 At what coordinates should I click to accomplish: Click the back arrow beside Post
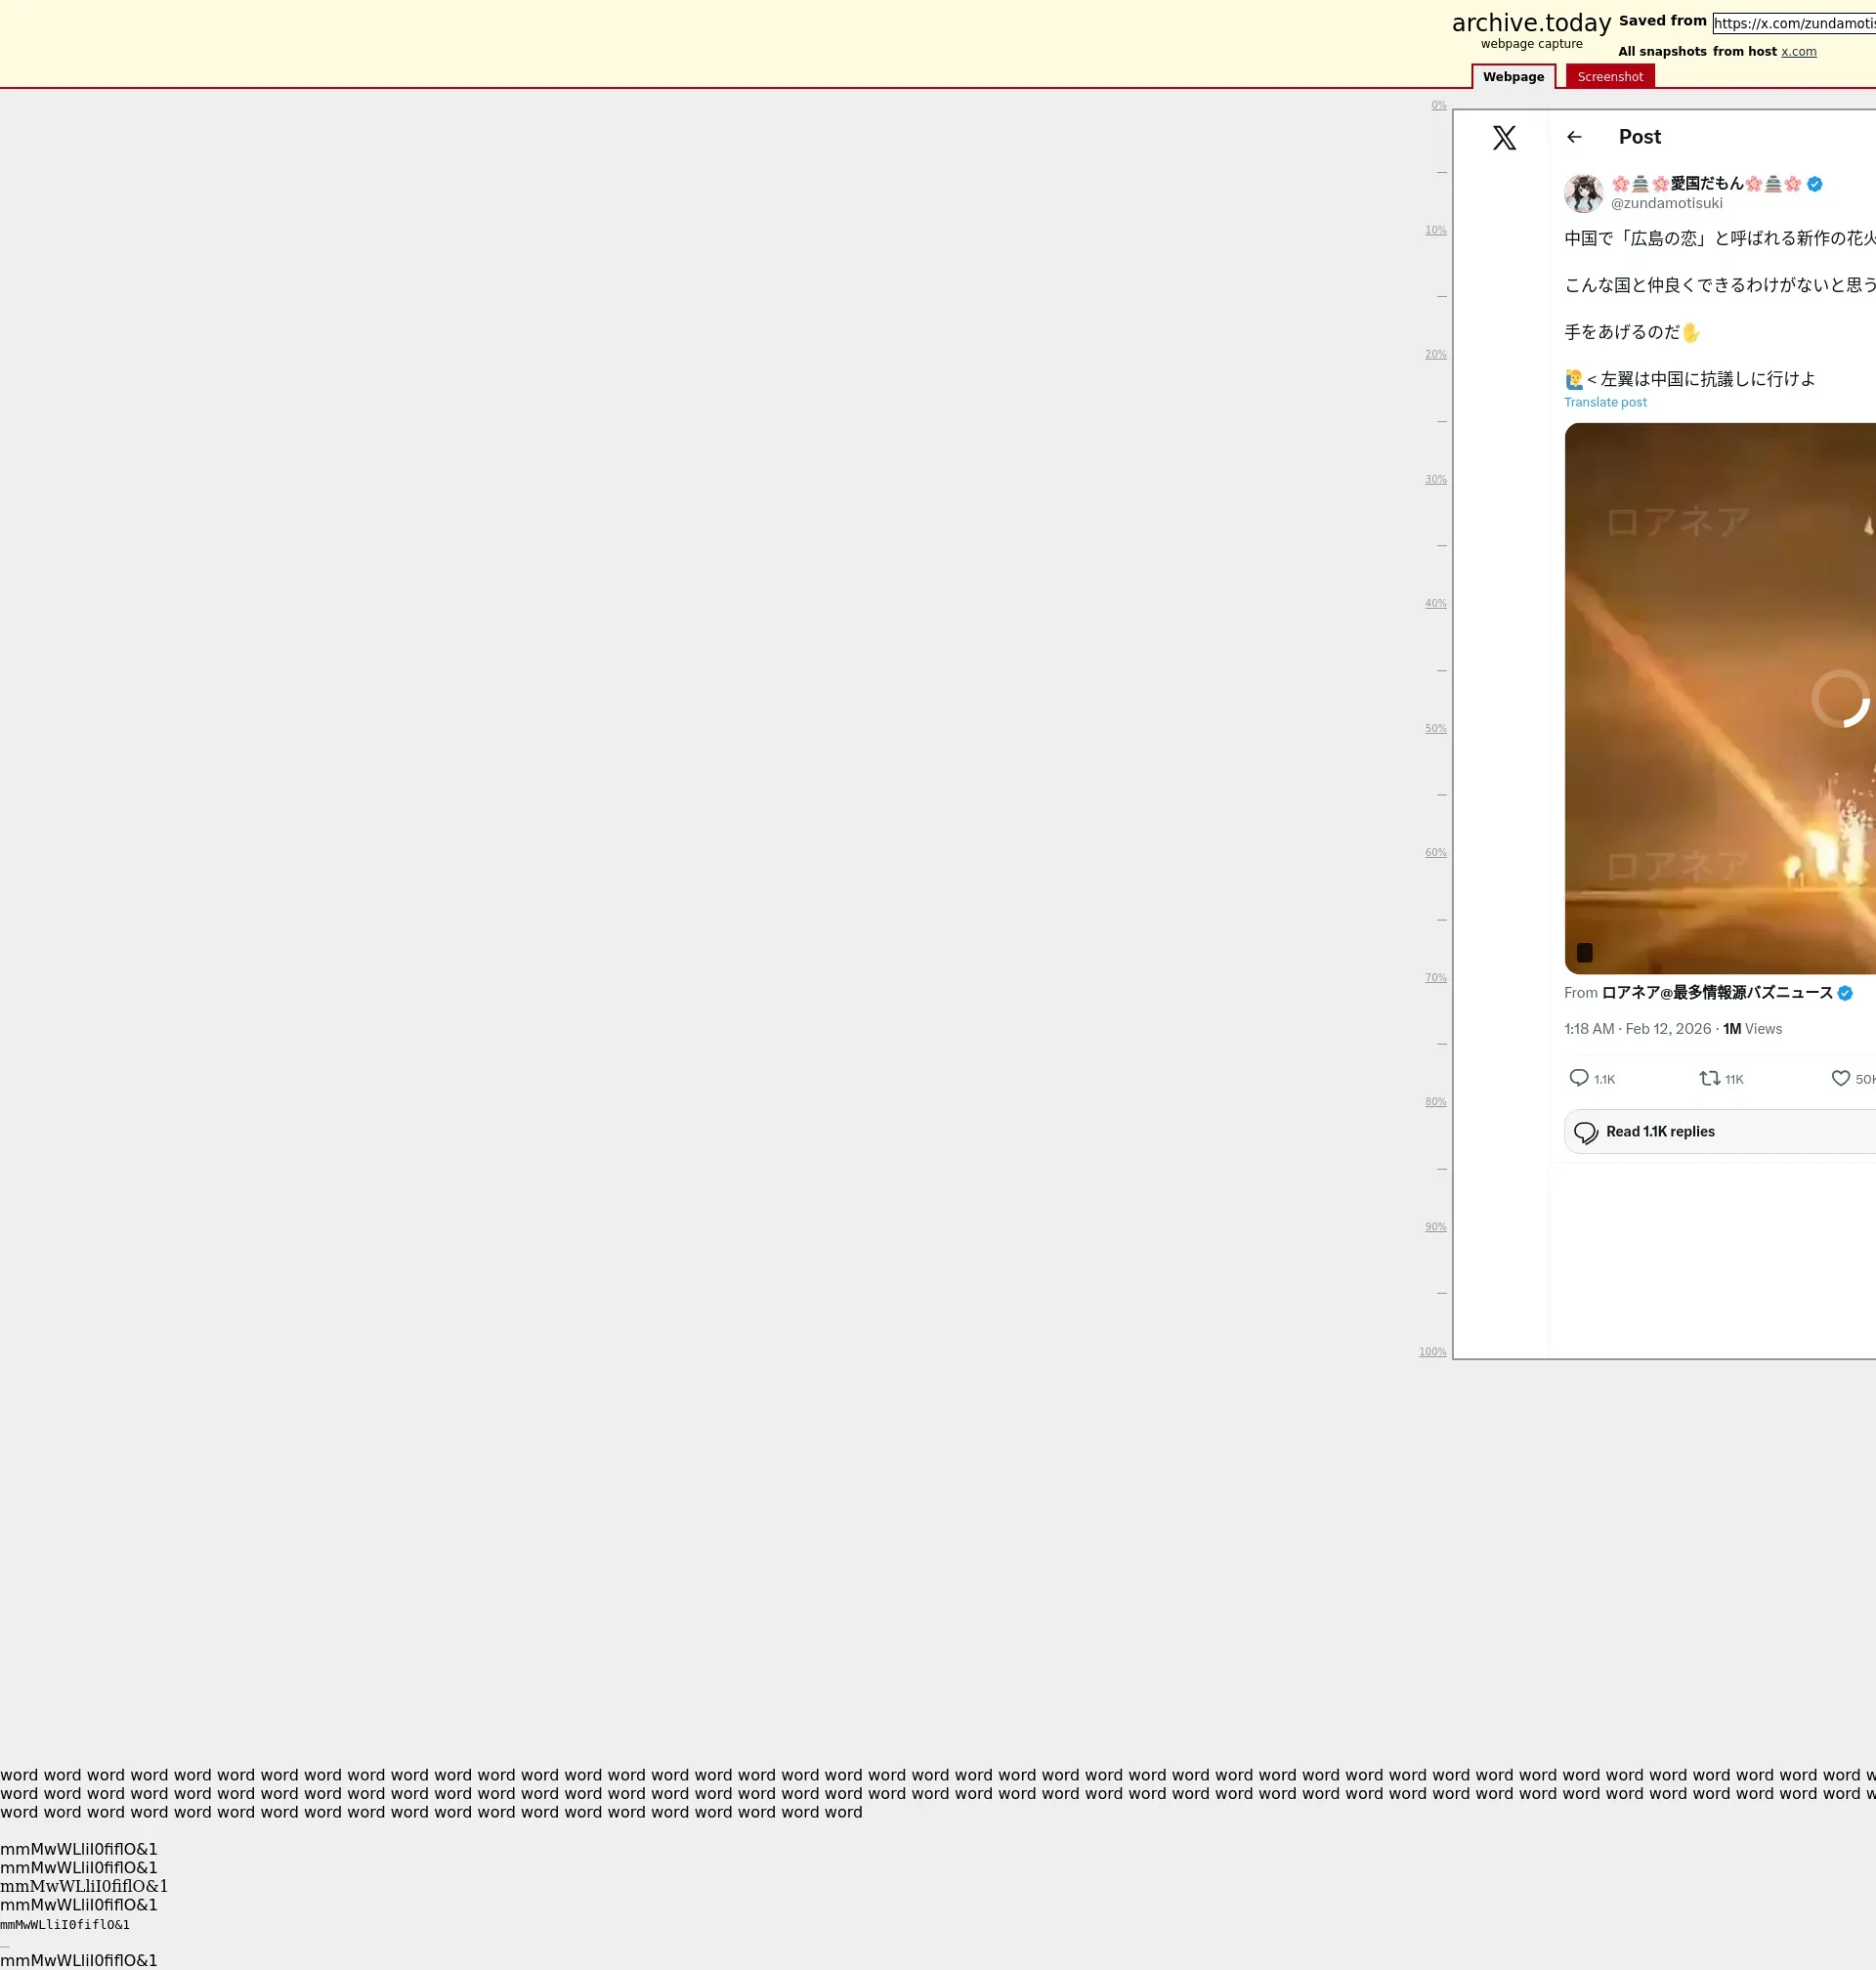1574,137
